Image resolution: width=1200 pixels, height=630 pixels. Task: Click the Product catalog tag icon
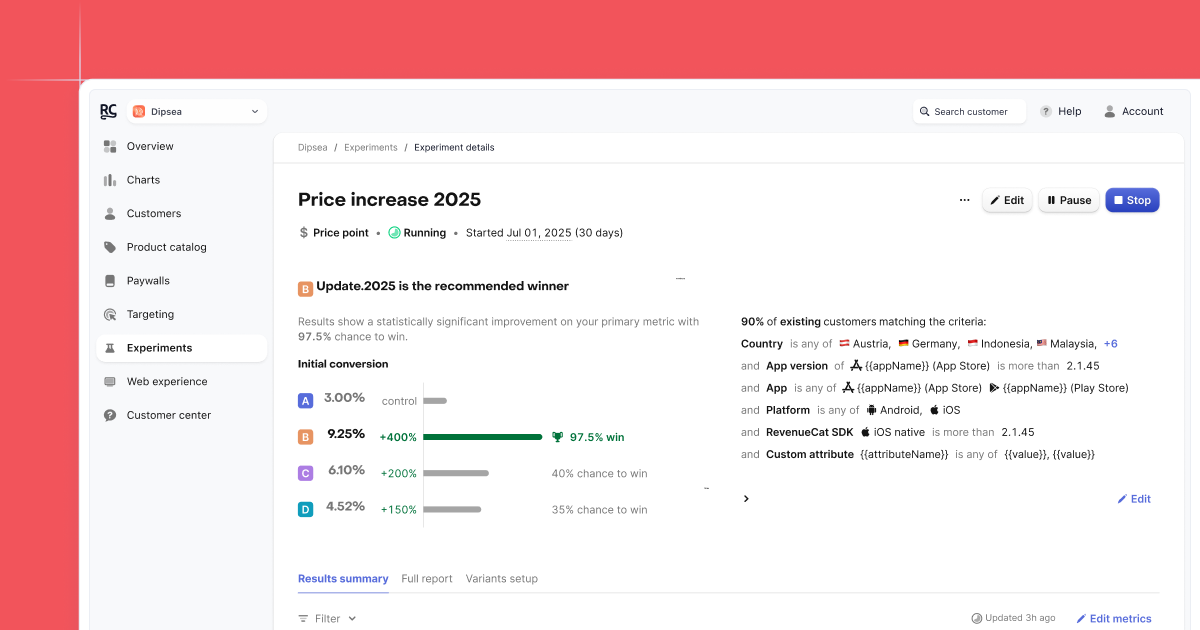(x=110, y=247)
